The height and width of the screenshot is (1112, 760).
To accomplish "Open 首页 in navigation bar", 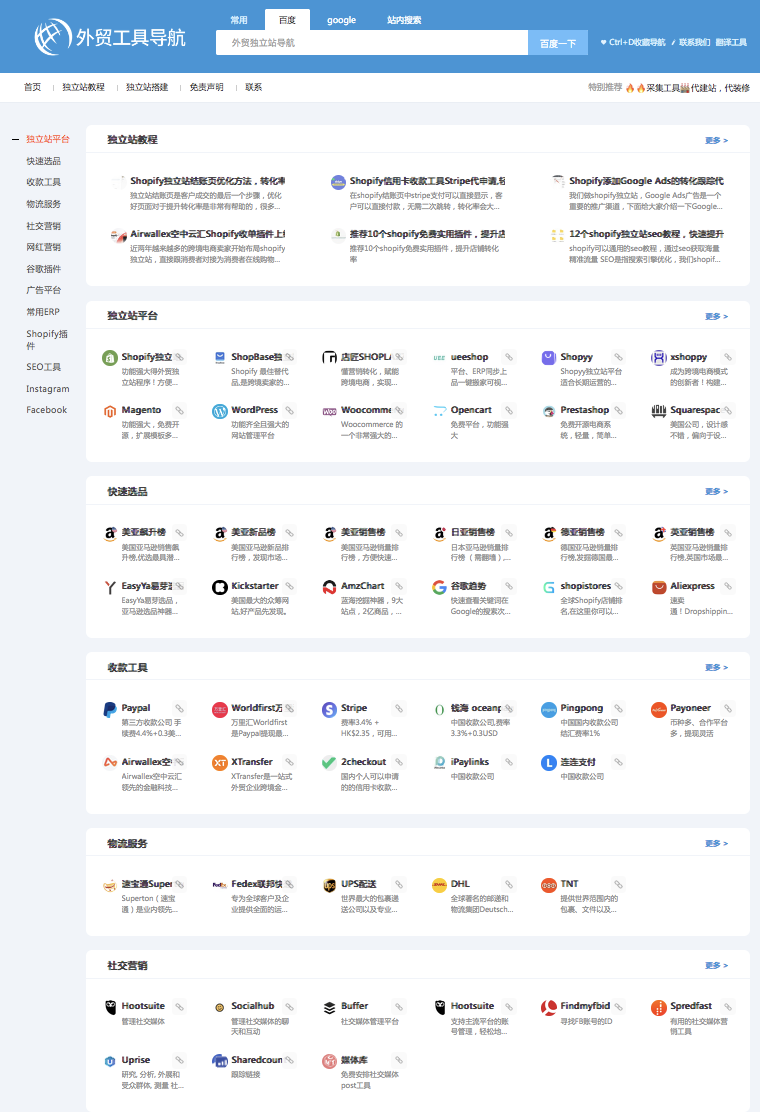I will click(33, 87).
